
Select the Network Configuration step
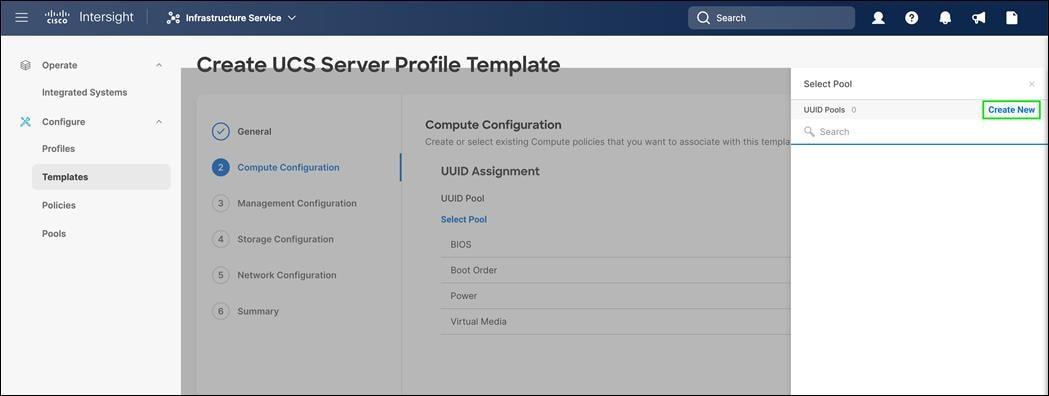(x=274, y=275)
